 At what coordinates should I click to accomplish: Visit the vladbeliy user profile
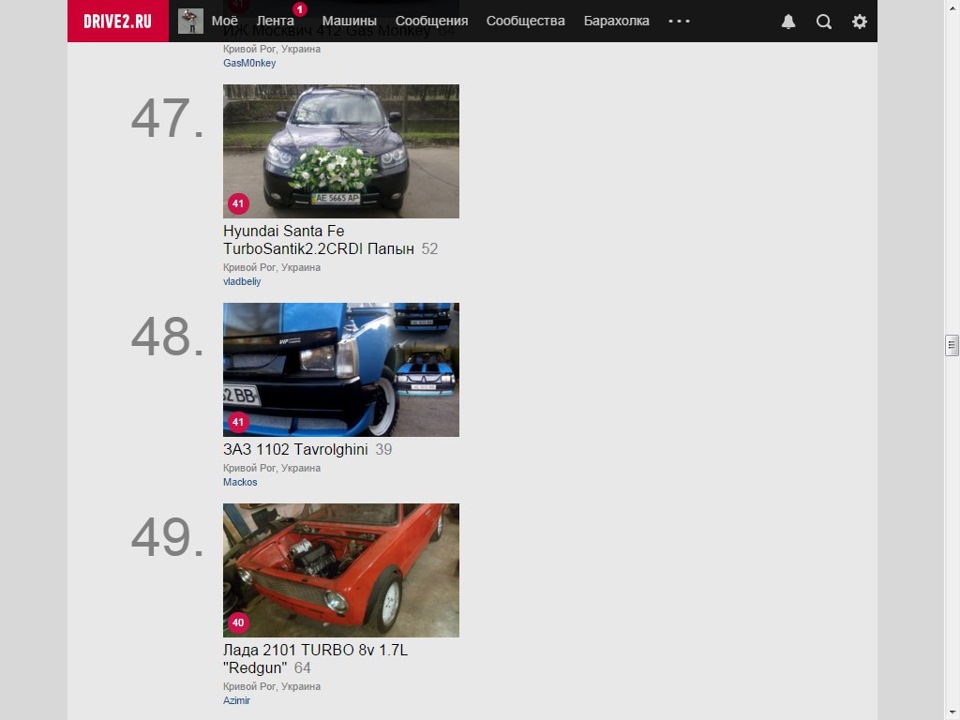pyautogui.click(x=242, y=282)
